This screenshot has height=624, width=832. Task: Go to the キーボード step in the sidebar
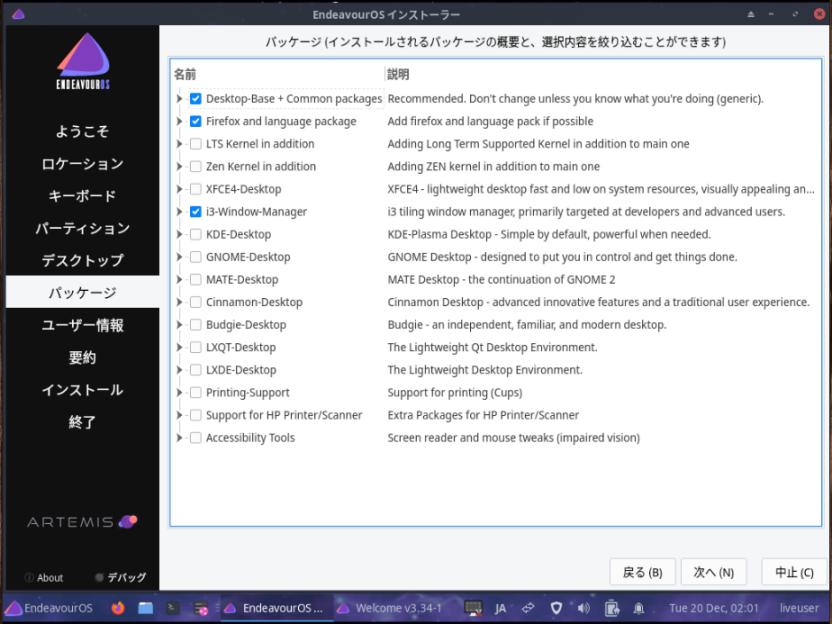tap(82, 196)
